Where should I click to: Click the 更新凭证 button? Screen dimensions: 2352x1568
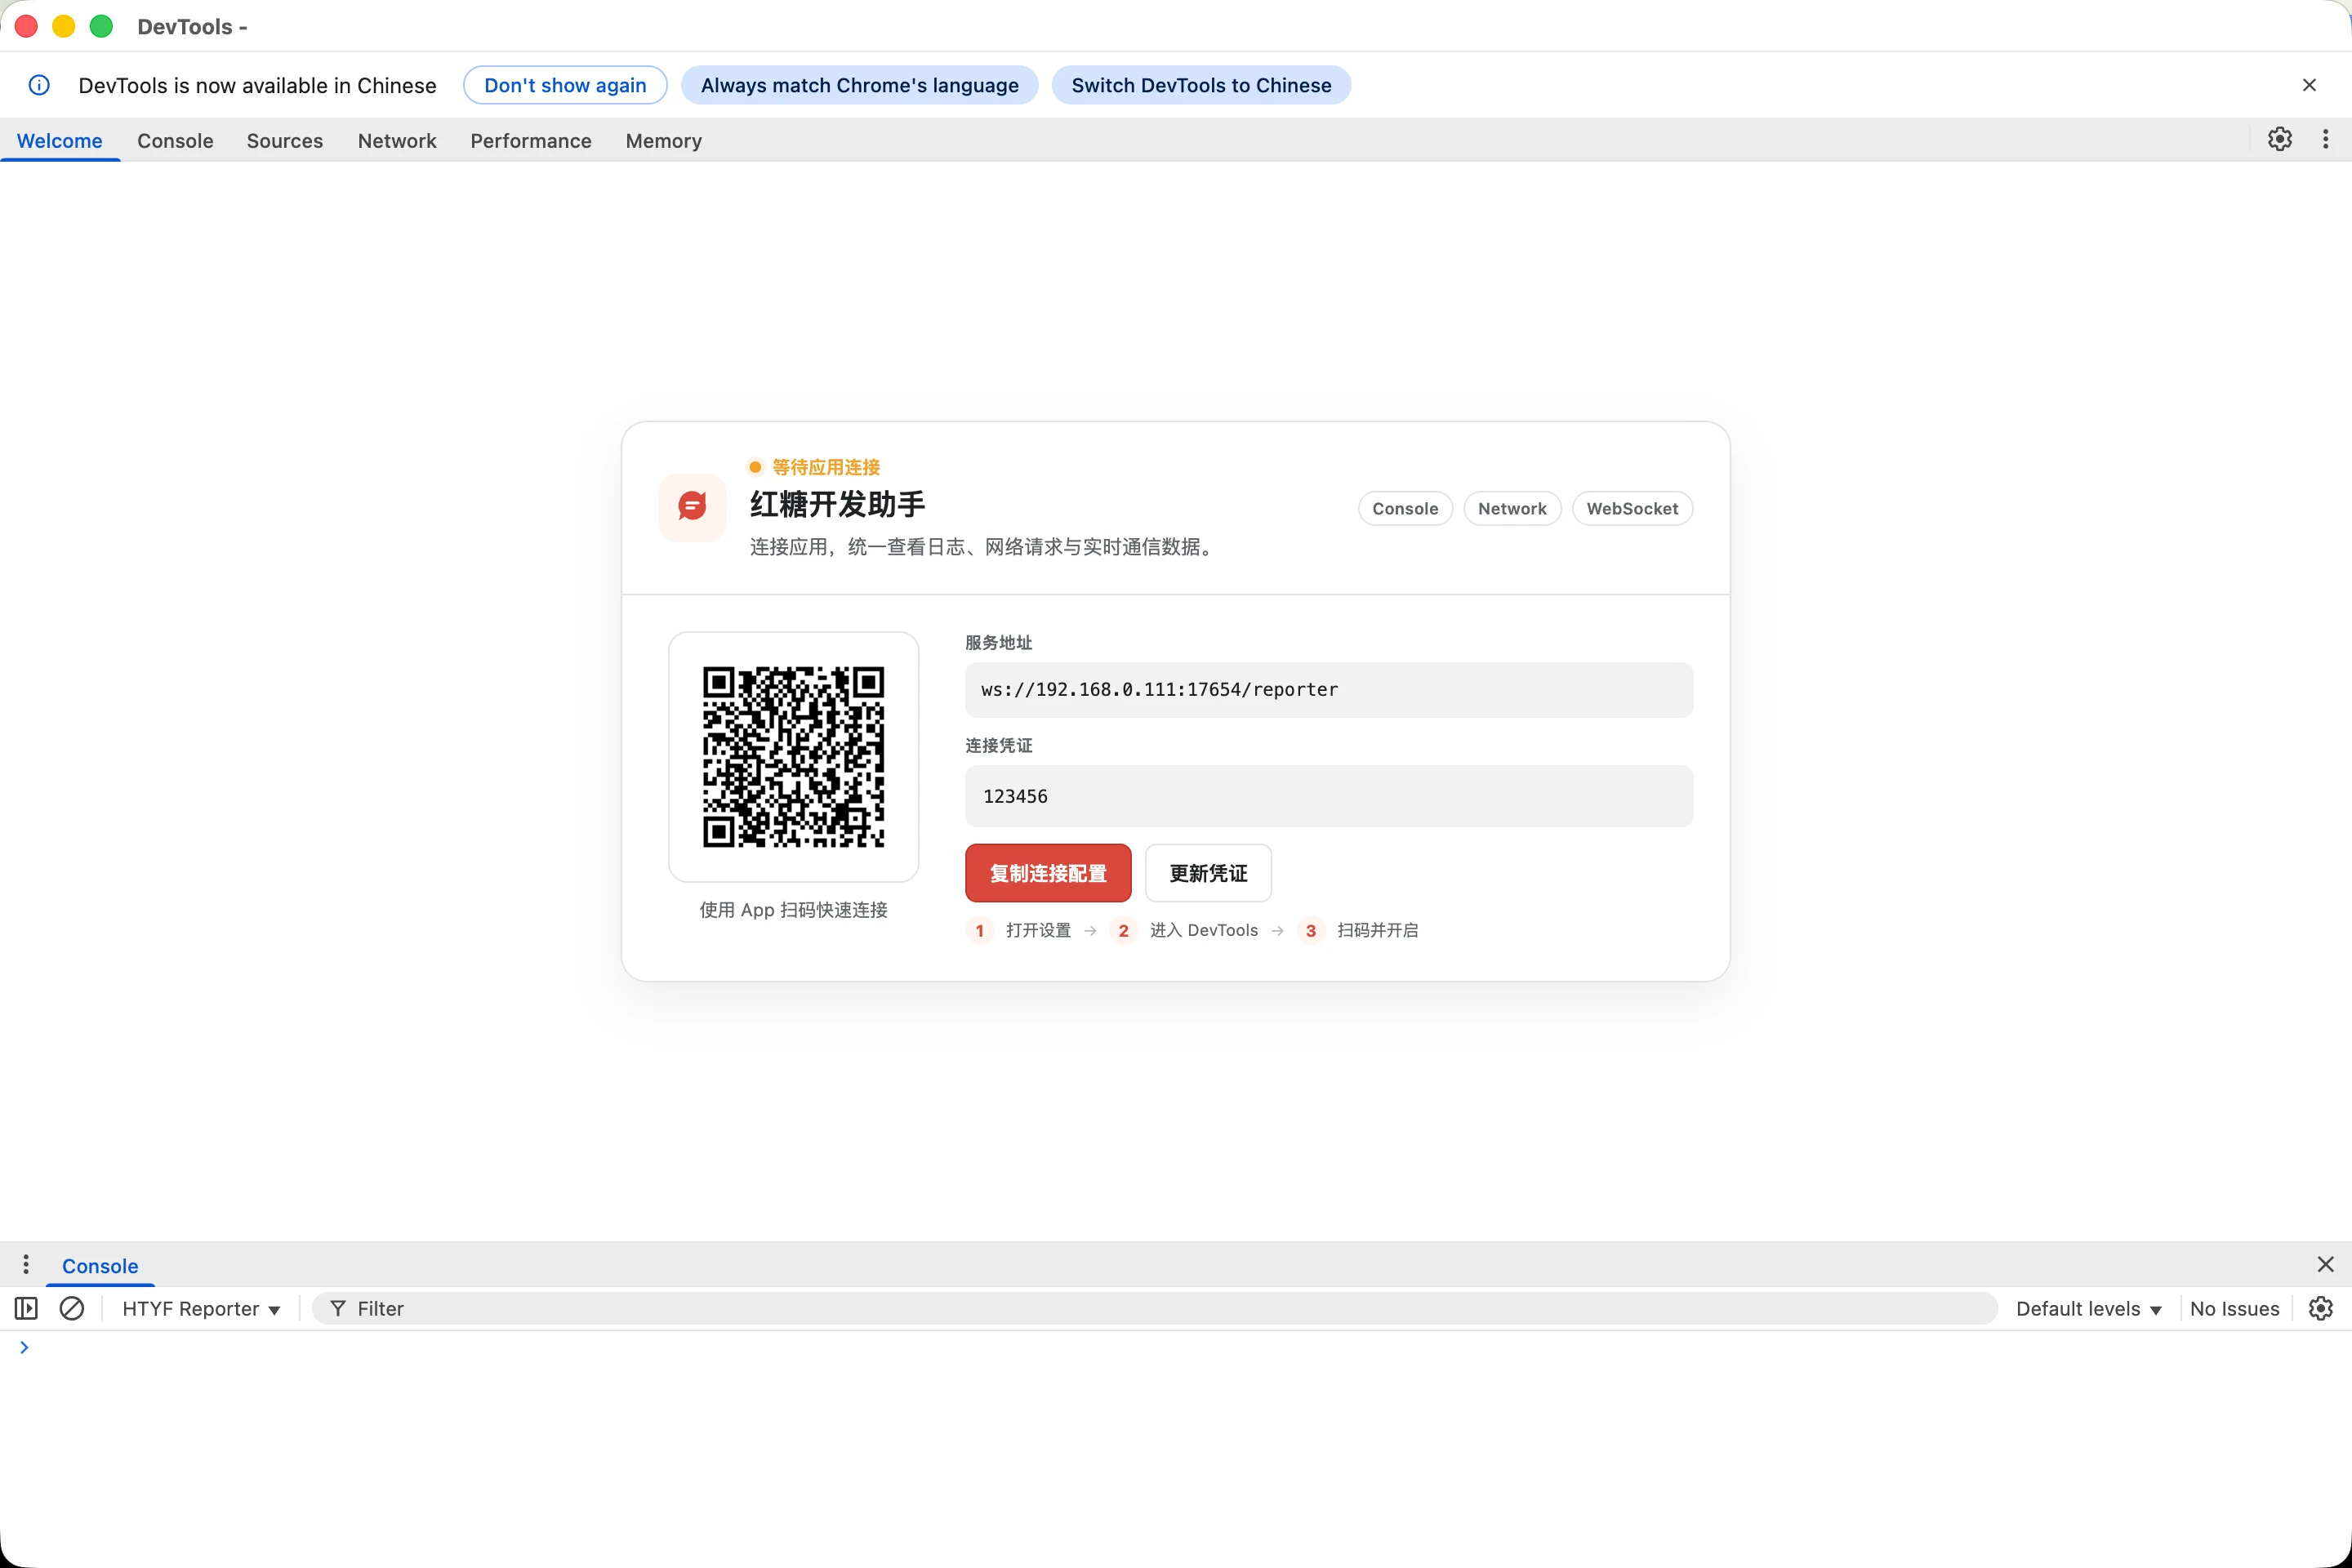coord(1208,873)
